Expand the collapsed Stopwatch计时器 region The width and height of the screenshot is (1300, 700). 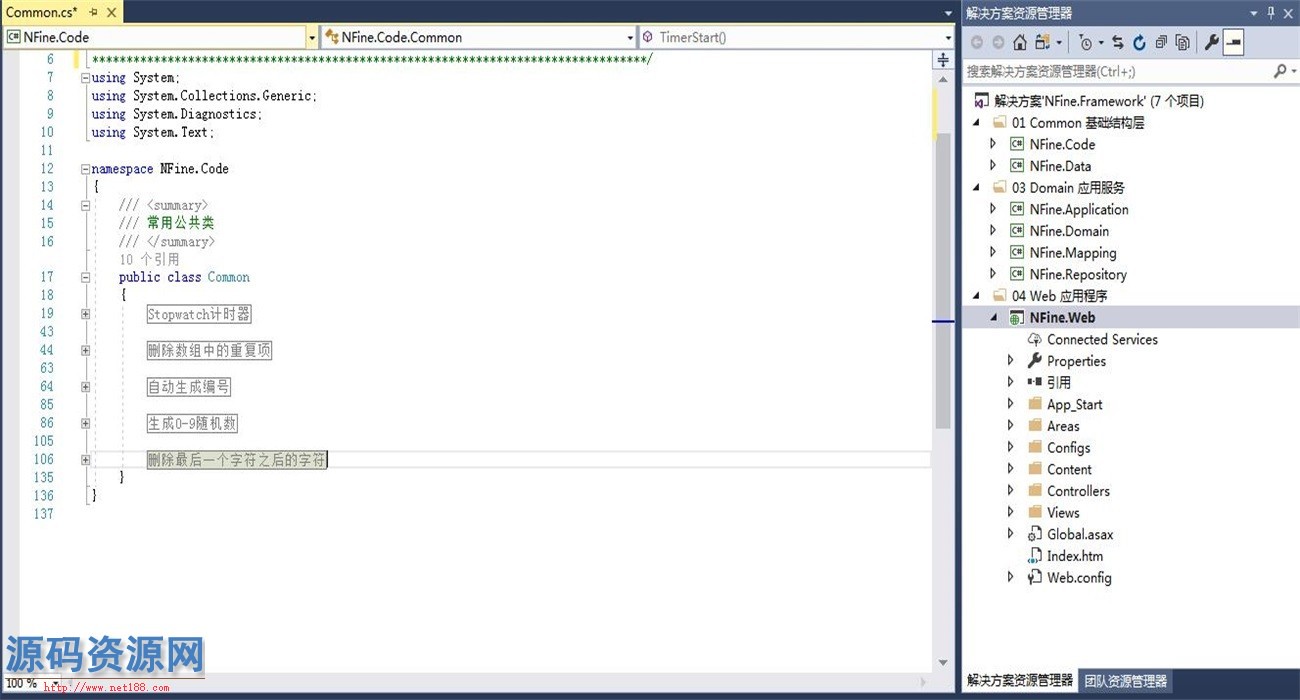(x=85, y=314)
